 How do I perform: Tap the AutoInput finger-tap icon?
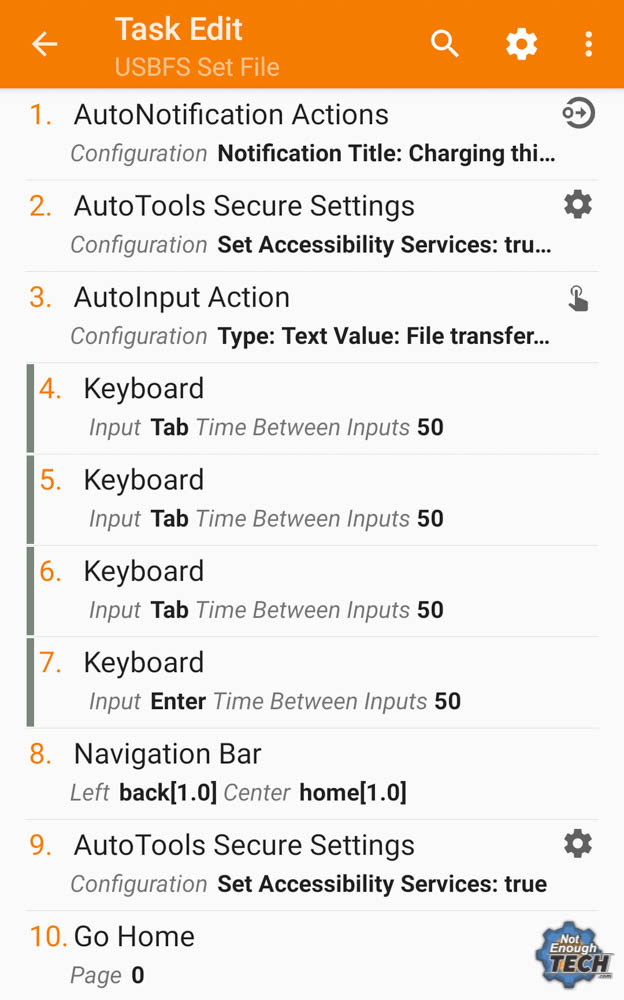click(x=578, y=297)
